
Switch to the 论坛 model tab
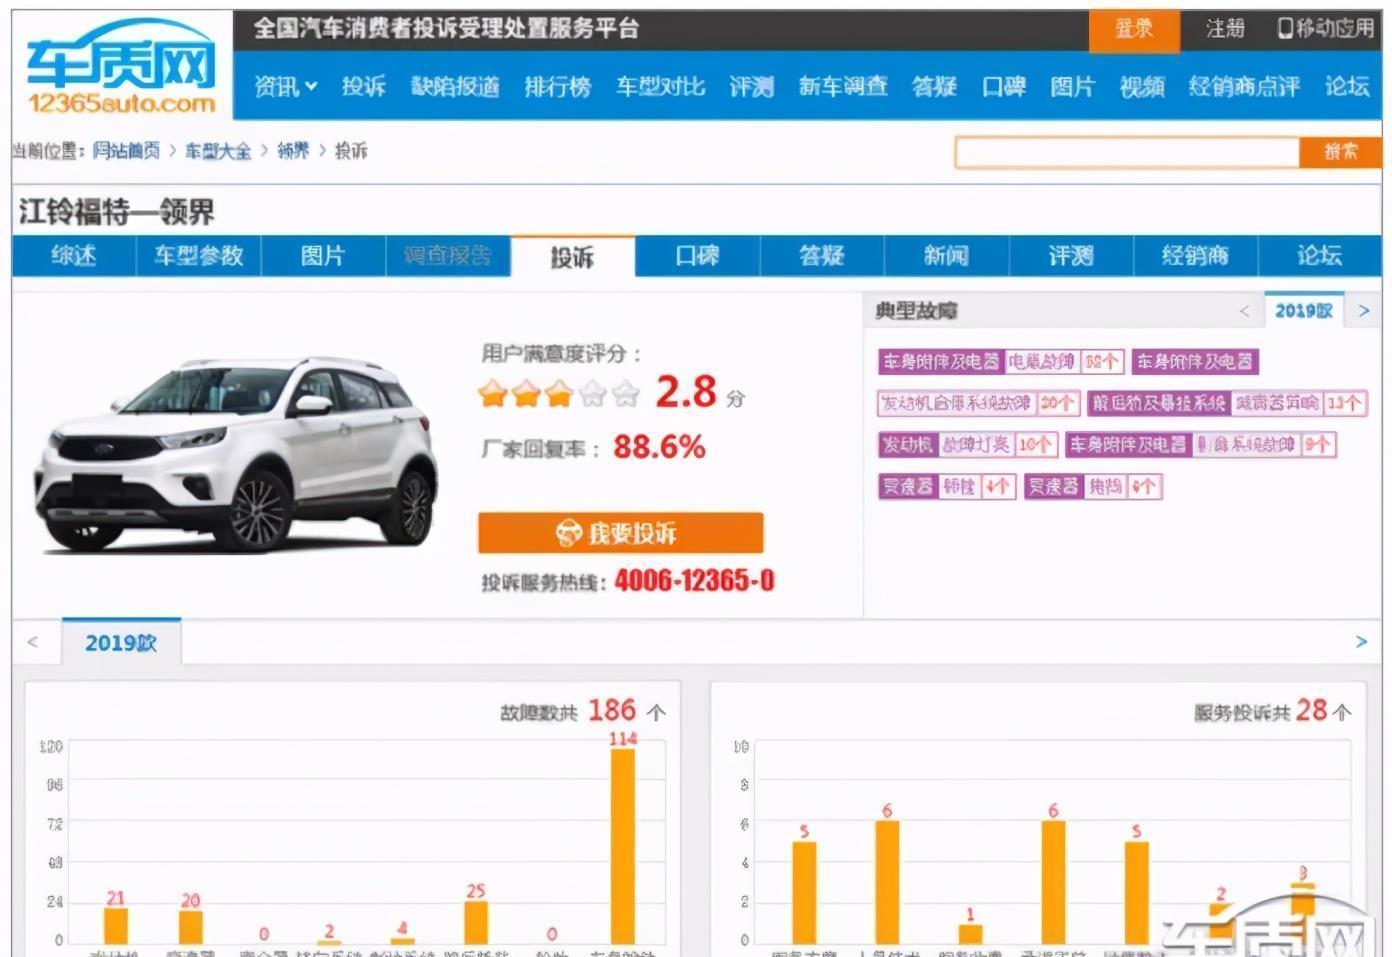[x=1319, y=256]
